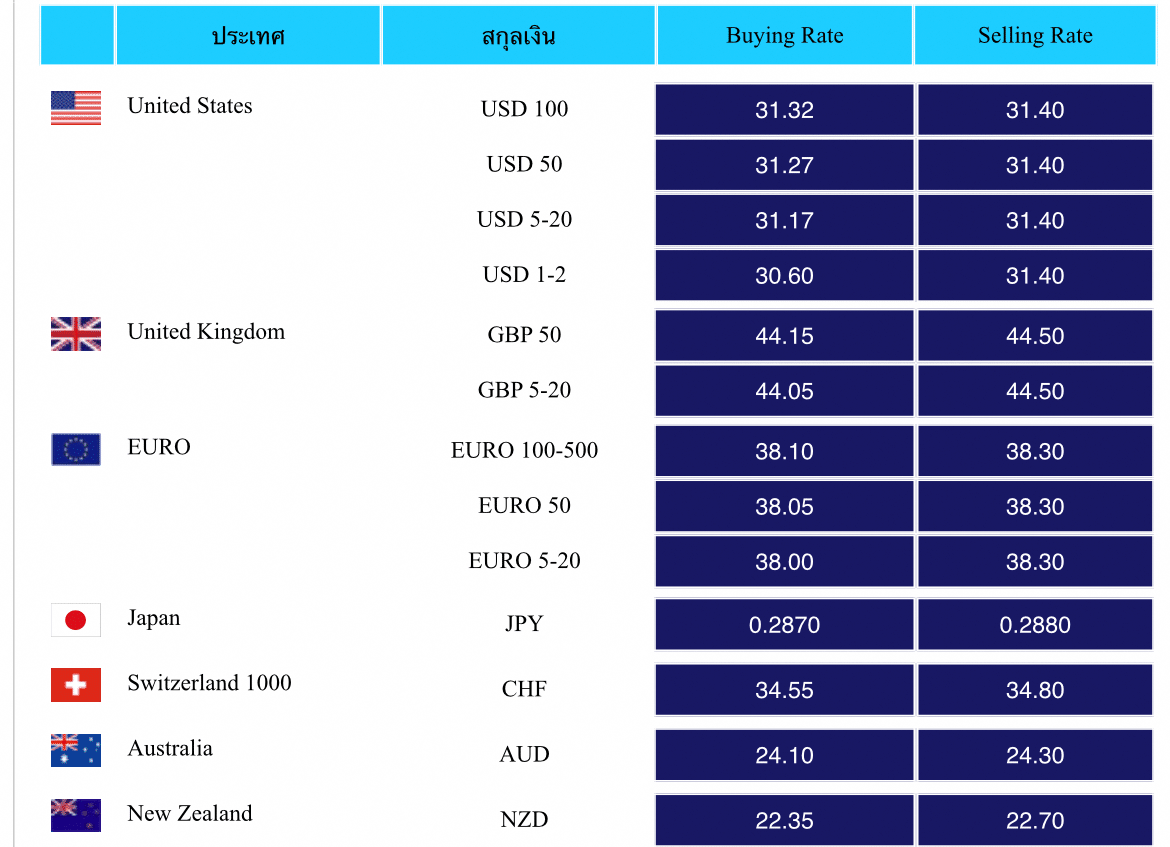Image resolution: width=1170 pixels, height=847 pixels.
Task: Click the United States flag icon
Action: pyautogui.click(x=76, y=108)
